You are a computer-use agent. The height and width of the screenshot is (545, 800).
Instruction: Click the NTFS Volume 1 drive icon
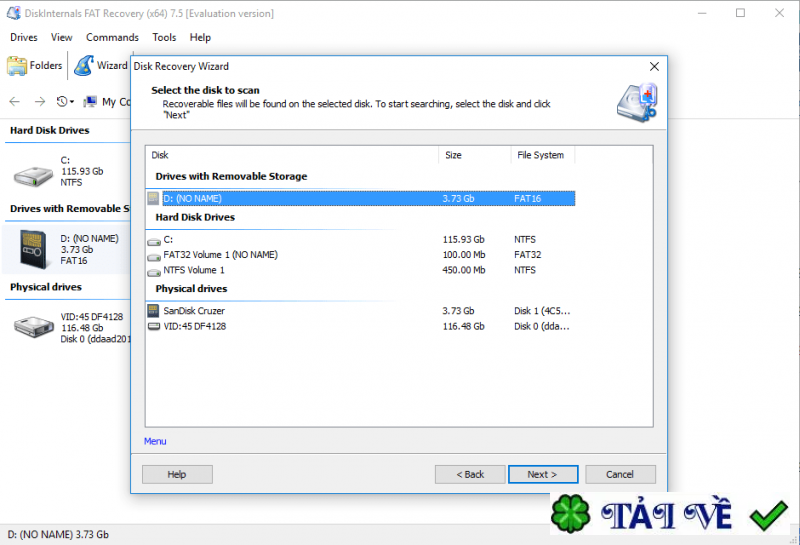[154, 271]
